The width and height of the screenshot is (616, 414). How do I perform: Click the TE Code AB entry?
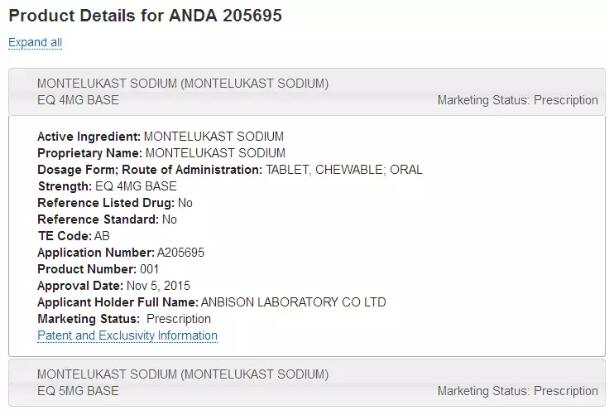click(x=73, y=236)
